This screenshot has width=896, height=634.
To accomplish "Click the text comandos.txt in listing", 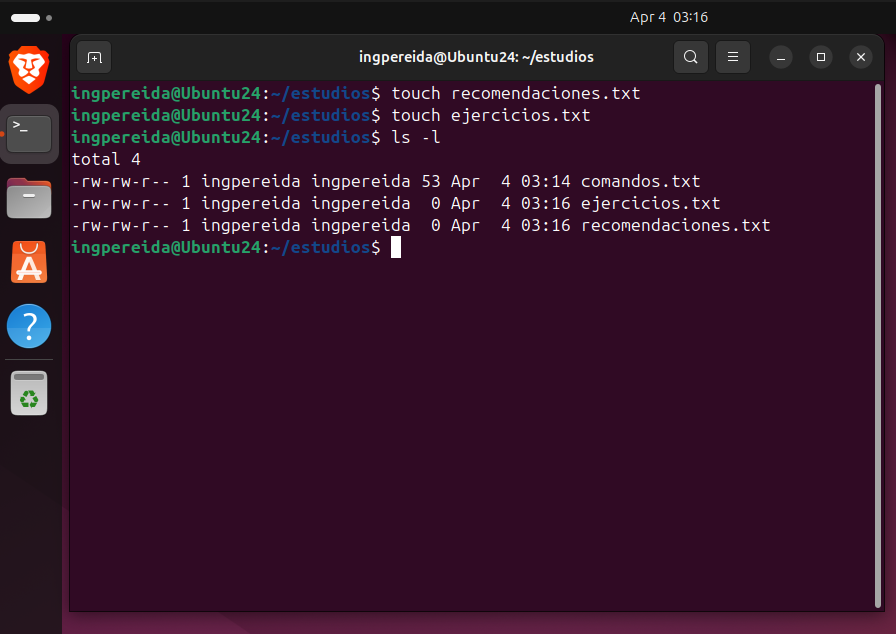I will [641, 182].
